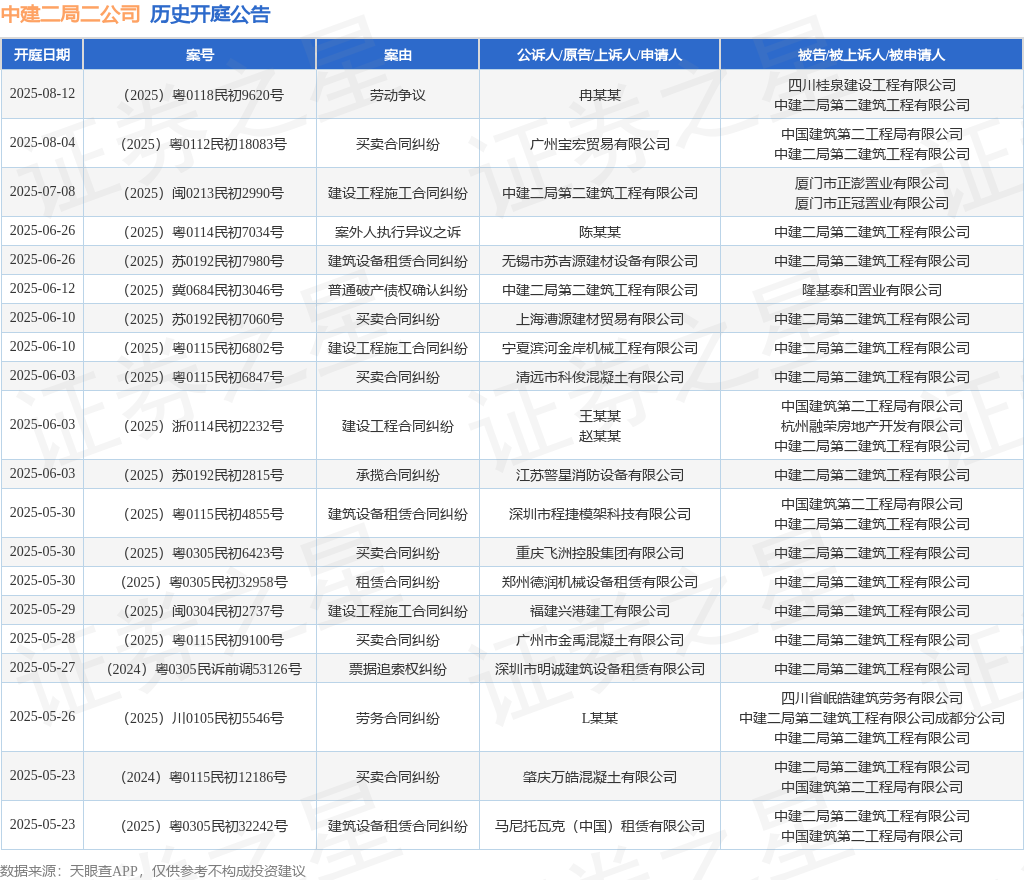Image resolution: width=1024 pixels, height=880 pixels.
Task: Click plaintiff 江苏警星消防设备有限公司
Action: click(600, 475)
